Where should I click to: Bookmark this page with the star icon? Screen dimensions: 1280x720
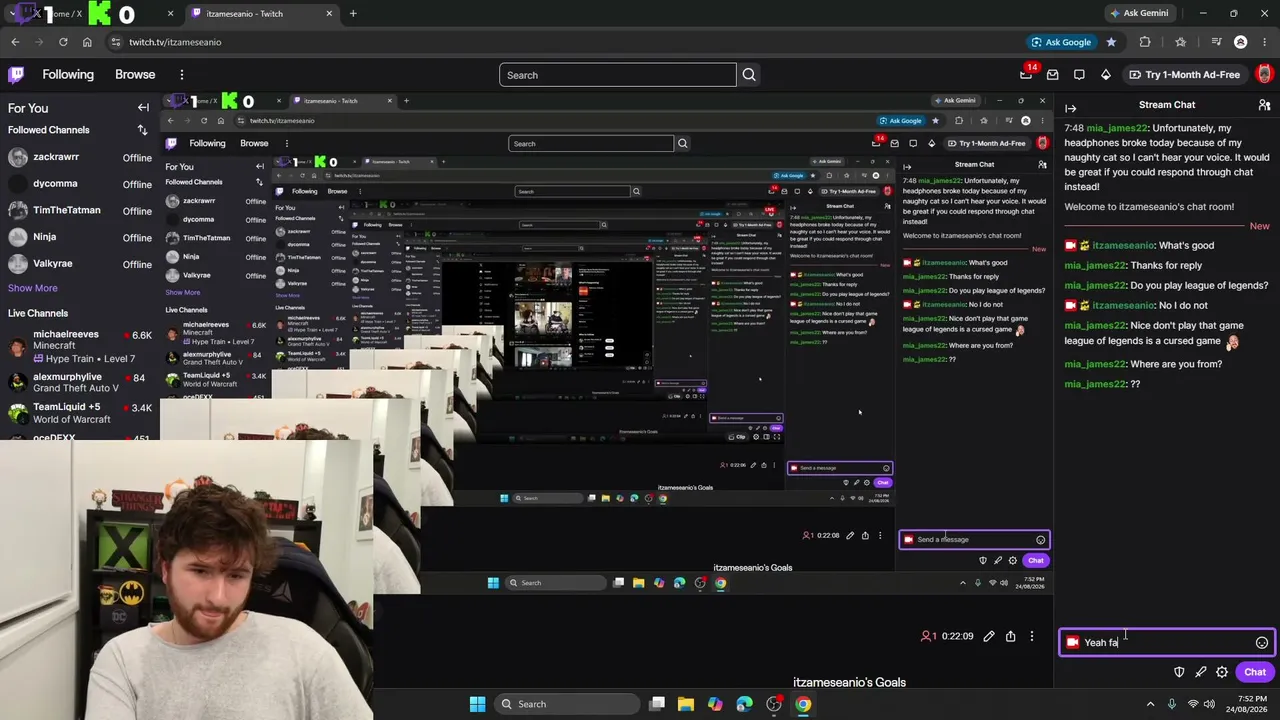pos(1111,42)
